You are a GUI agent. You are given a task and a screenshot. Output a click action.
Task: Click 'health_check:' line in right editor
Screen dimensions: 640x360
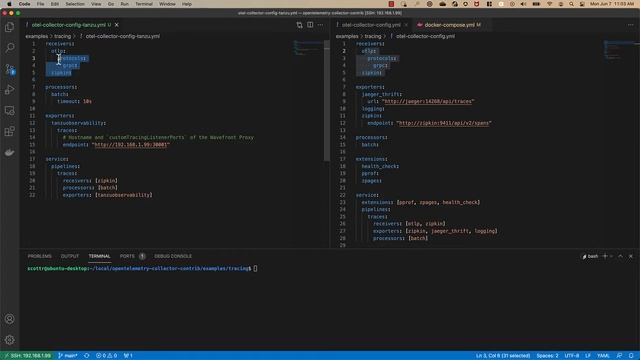[380, 166]
